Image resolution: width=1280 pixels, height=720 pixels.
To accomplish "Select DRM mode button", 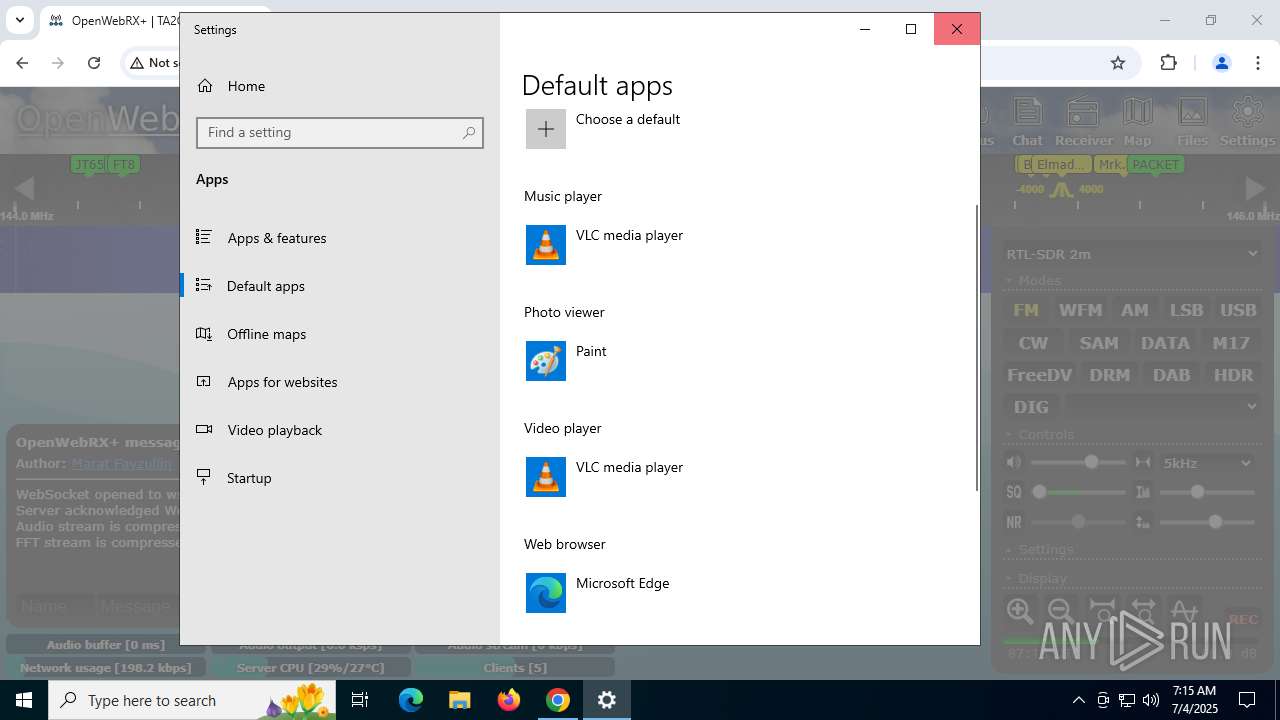I will pyautogui.click(x=1110, y=376).
